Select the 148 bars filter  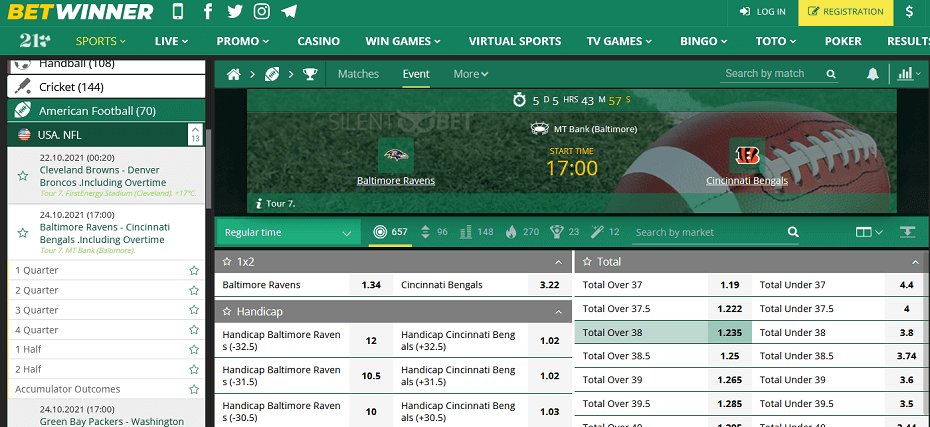click(x=466, y=232)
